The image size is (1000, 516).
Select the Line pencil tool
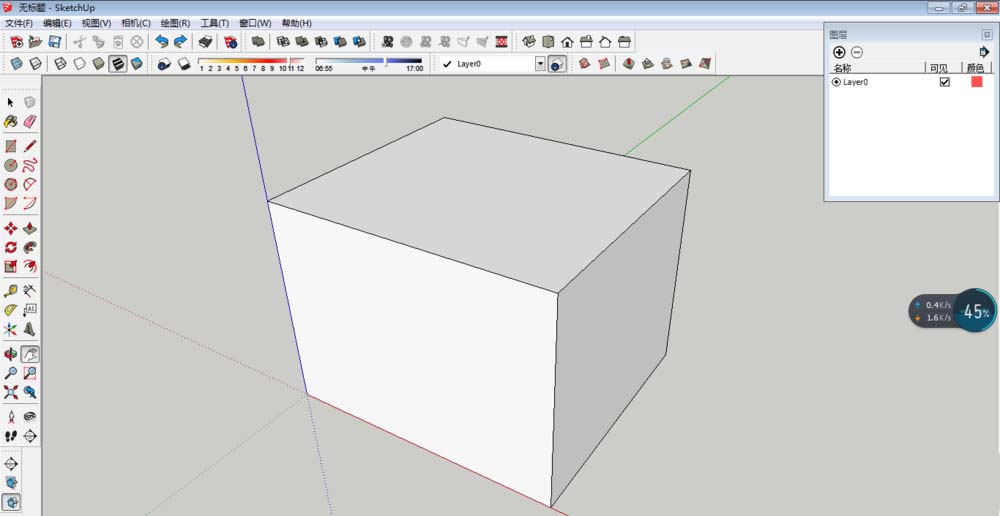(x=30, y=146)
